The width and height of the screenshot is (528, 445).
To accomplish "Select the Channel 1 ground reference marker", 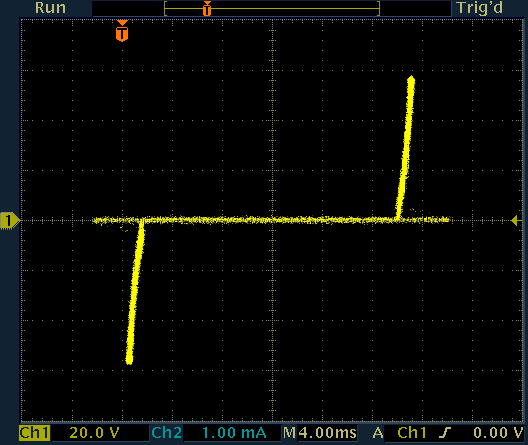I will tap(10, 221).
